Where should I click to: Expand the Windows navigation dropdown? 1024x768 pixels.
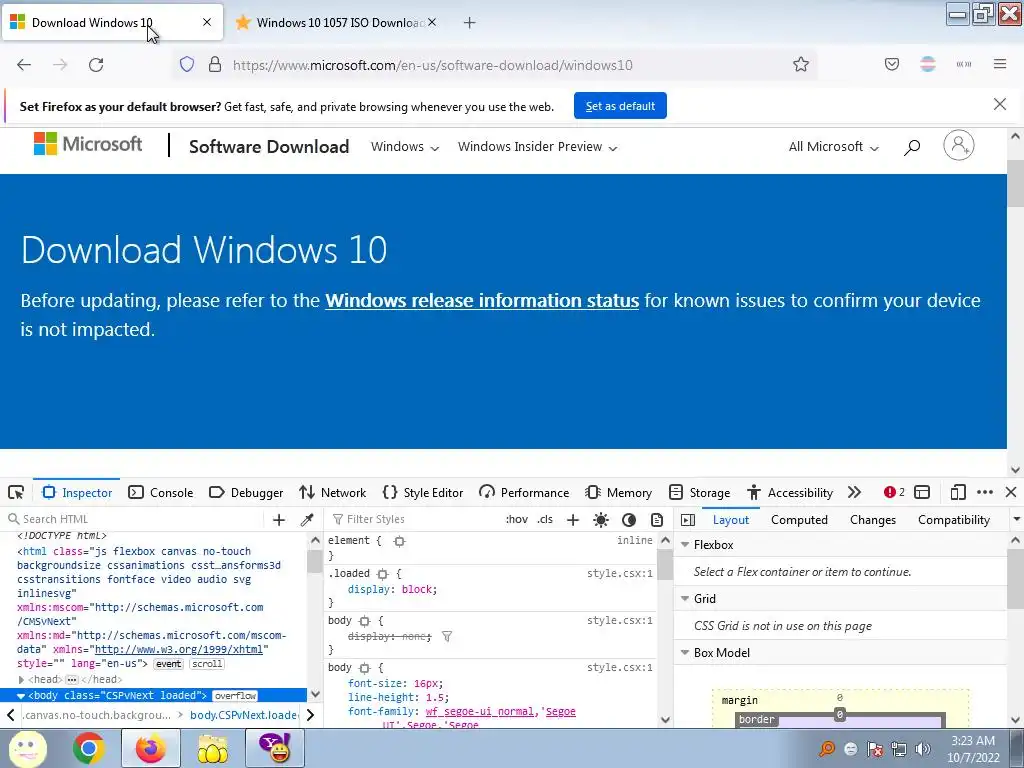coord(405,147)
